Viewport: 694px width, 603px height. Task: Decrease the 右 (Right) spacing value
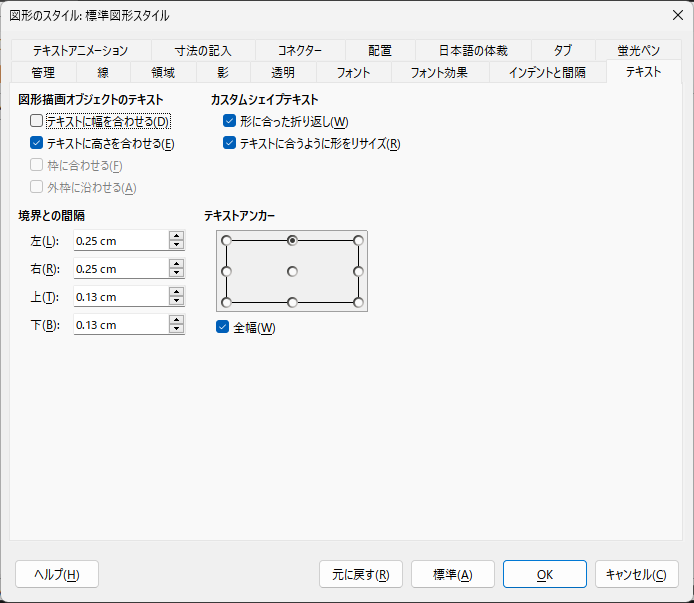(177, 273)
